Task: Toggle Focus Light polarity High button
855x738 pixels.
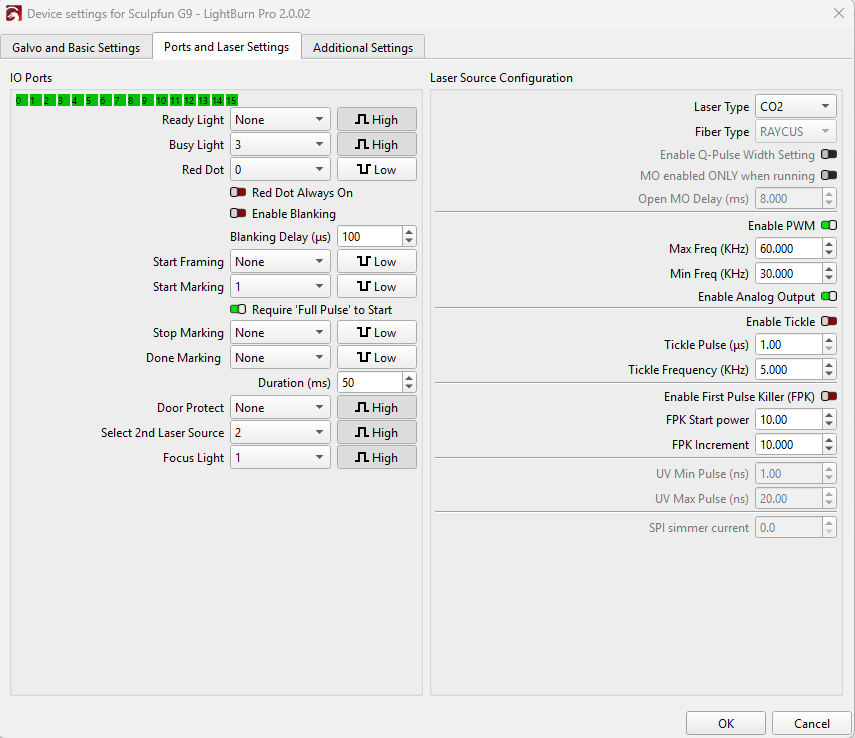Action: point(376,458)
